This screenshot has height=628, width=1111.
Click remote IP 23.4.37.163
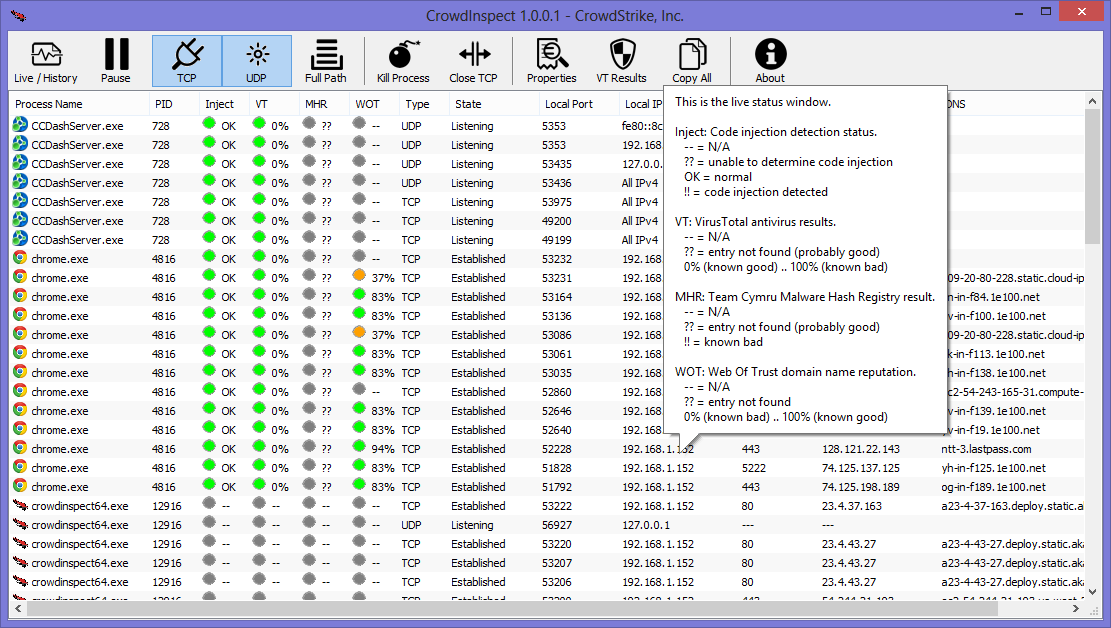pos(852,506)
